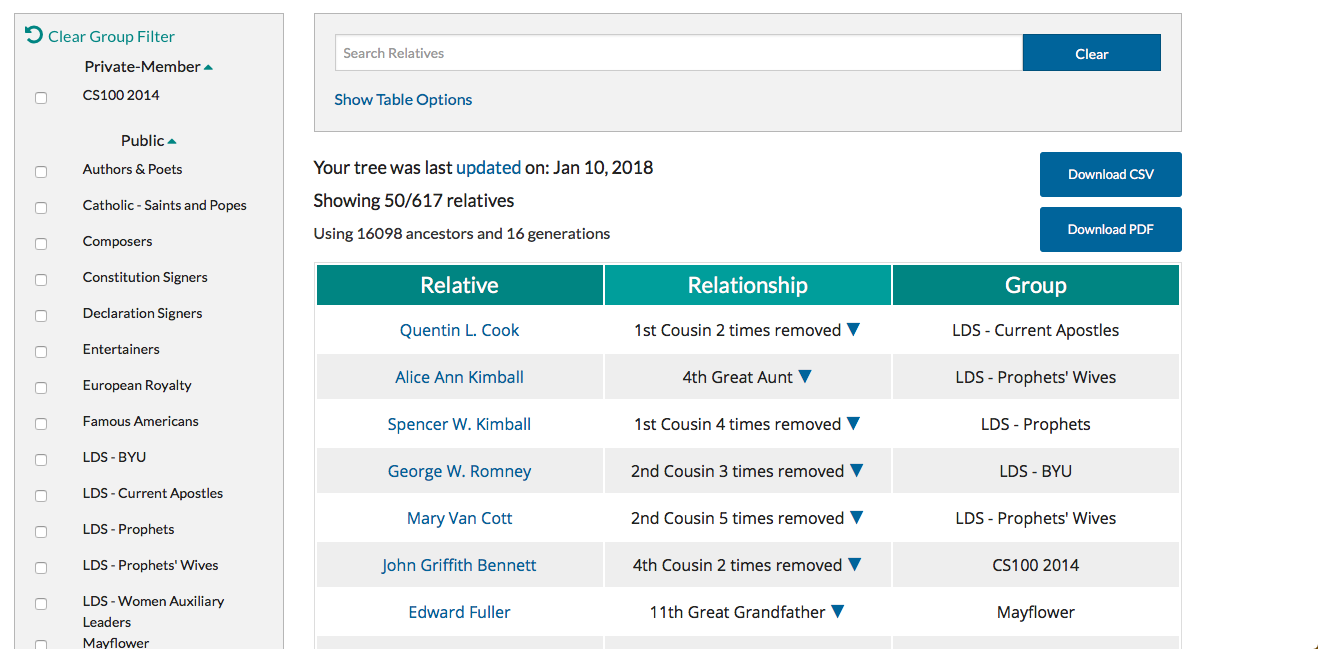Expand Mary Van Cott relationship arrow
This screenshot has width=1318, height=649.
856,518
